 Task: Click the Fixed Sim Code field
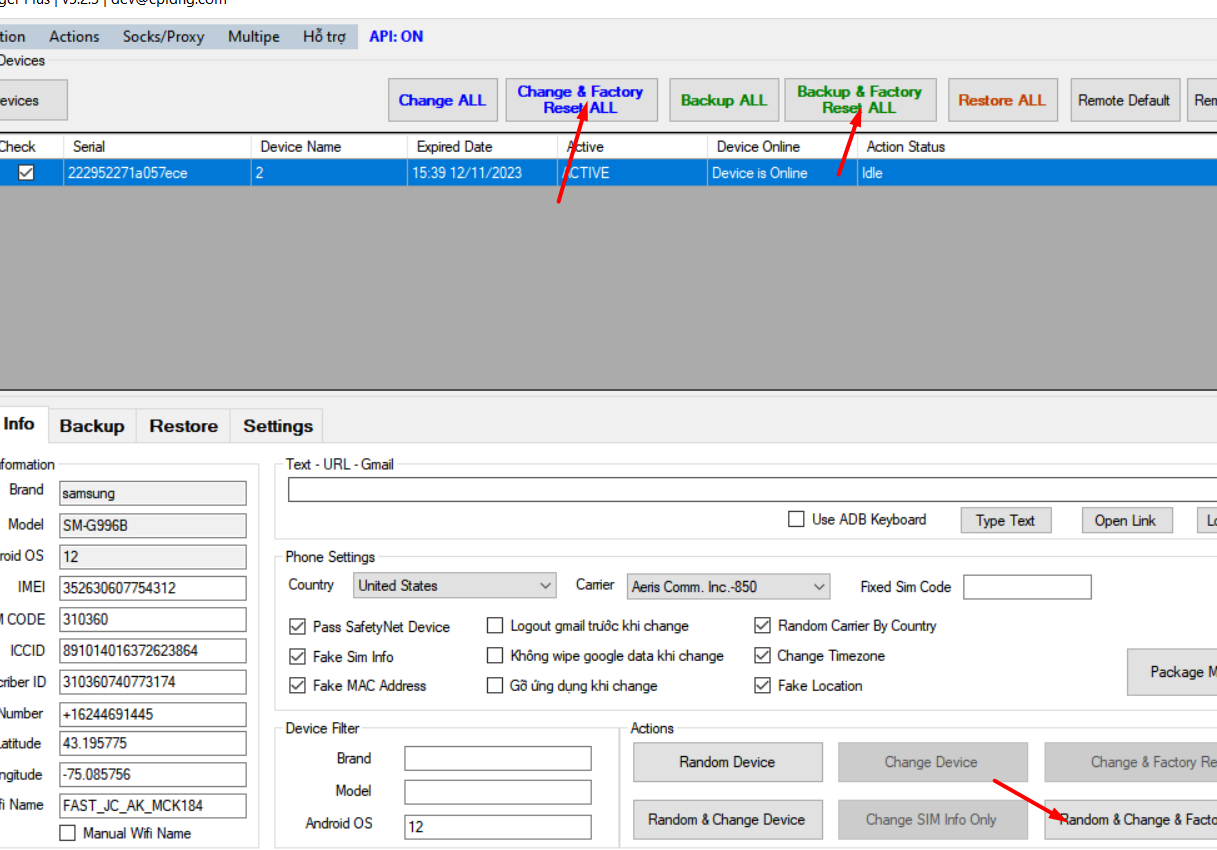[x=1027, y=587]
